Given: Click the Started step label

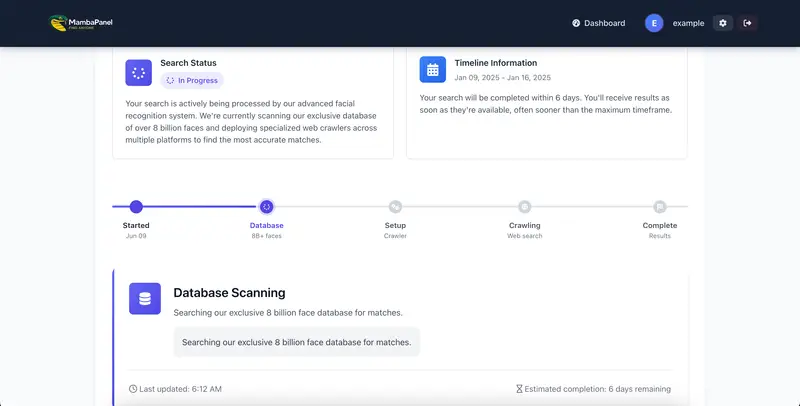Looking at the screenshot, I should (136, 225).
